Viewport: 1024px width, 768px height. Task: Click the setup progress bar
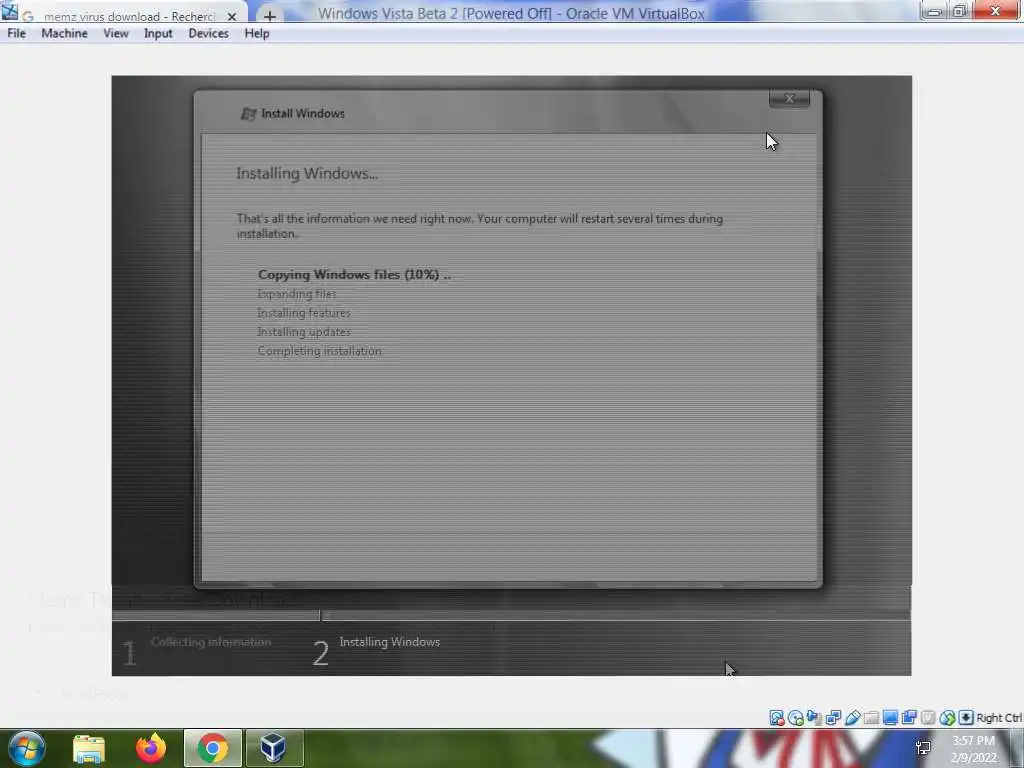pos(511,615)
